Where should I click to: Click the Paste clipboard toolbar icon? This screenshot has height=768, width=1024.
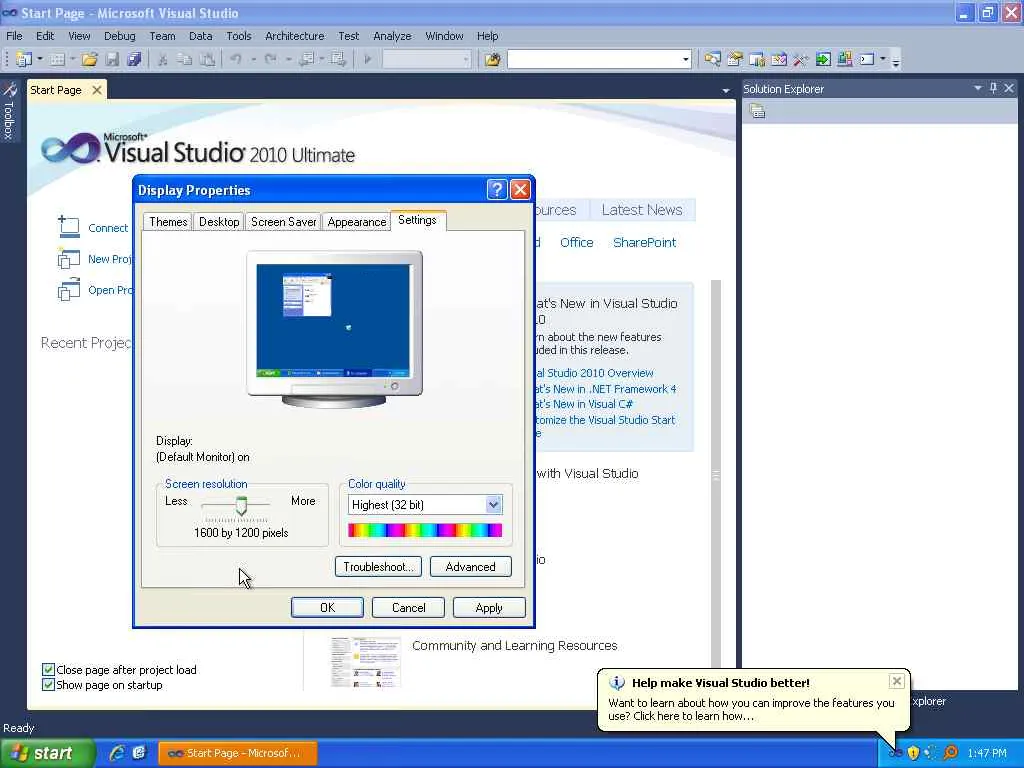point(207,59)
